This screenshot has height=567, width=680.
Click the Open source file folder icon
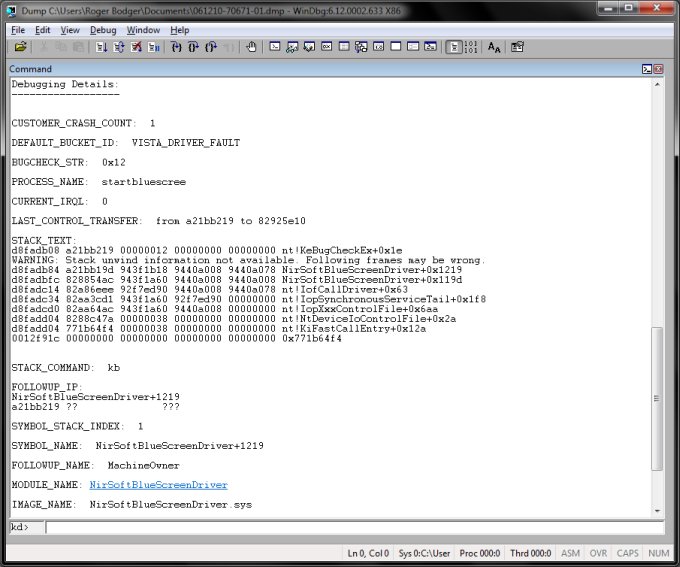click(x=20, y=47)
